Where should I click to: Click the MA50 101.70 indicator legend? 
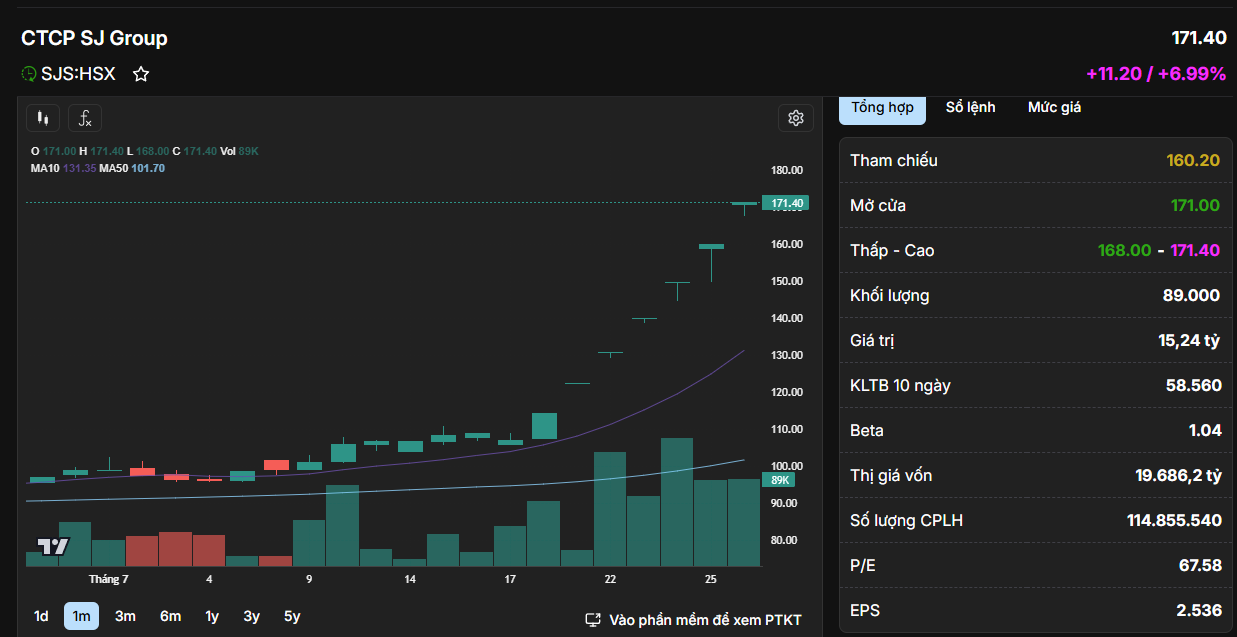pos(132,168)
